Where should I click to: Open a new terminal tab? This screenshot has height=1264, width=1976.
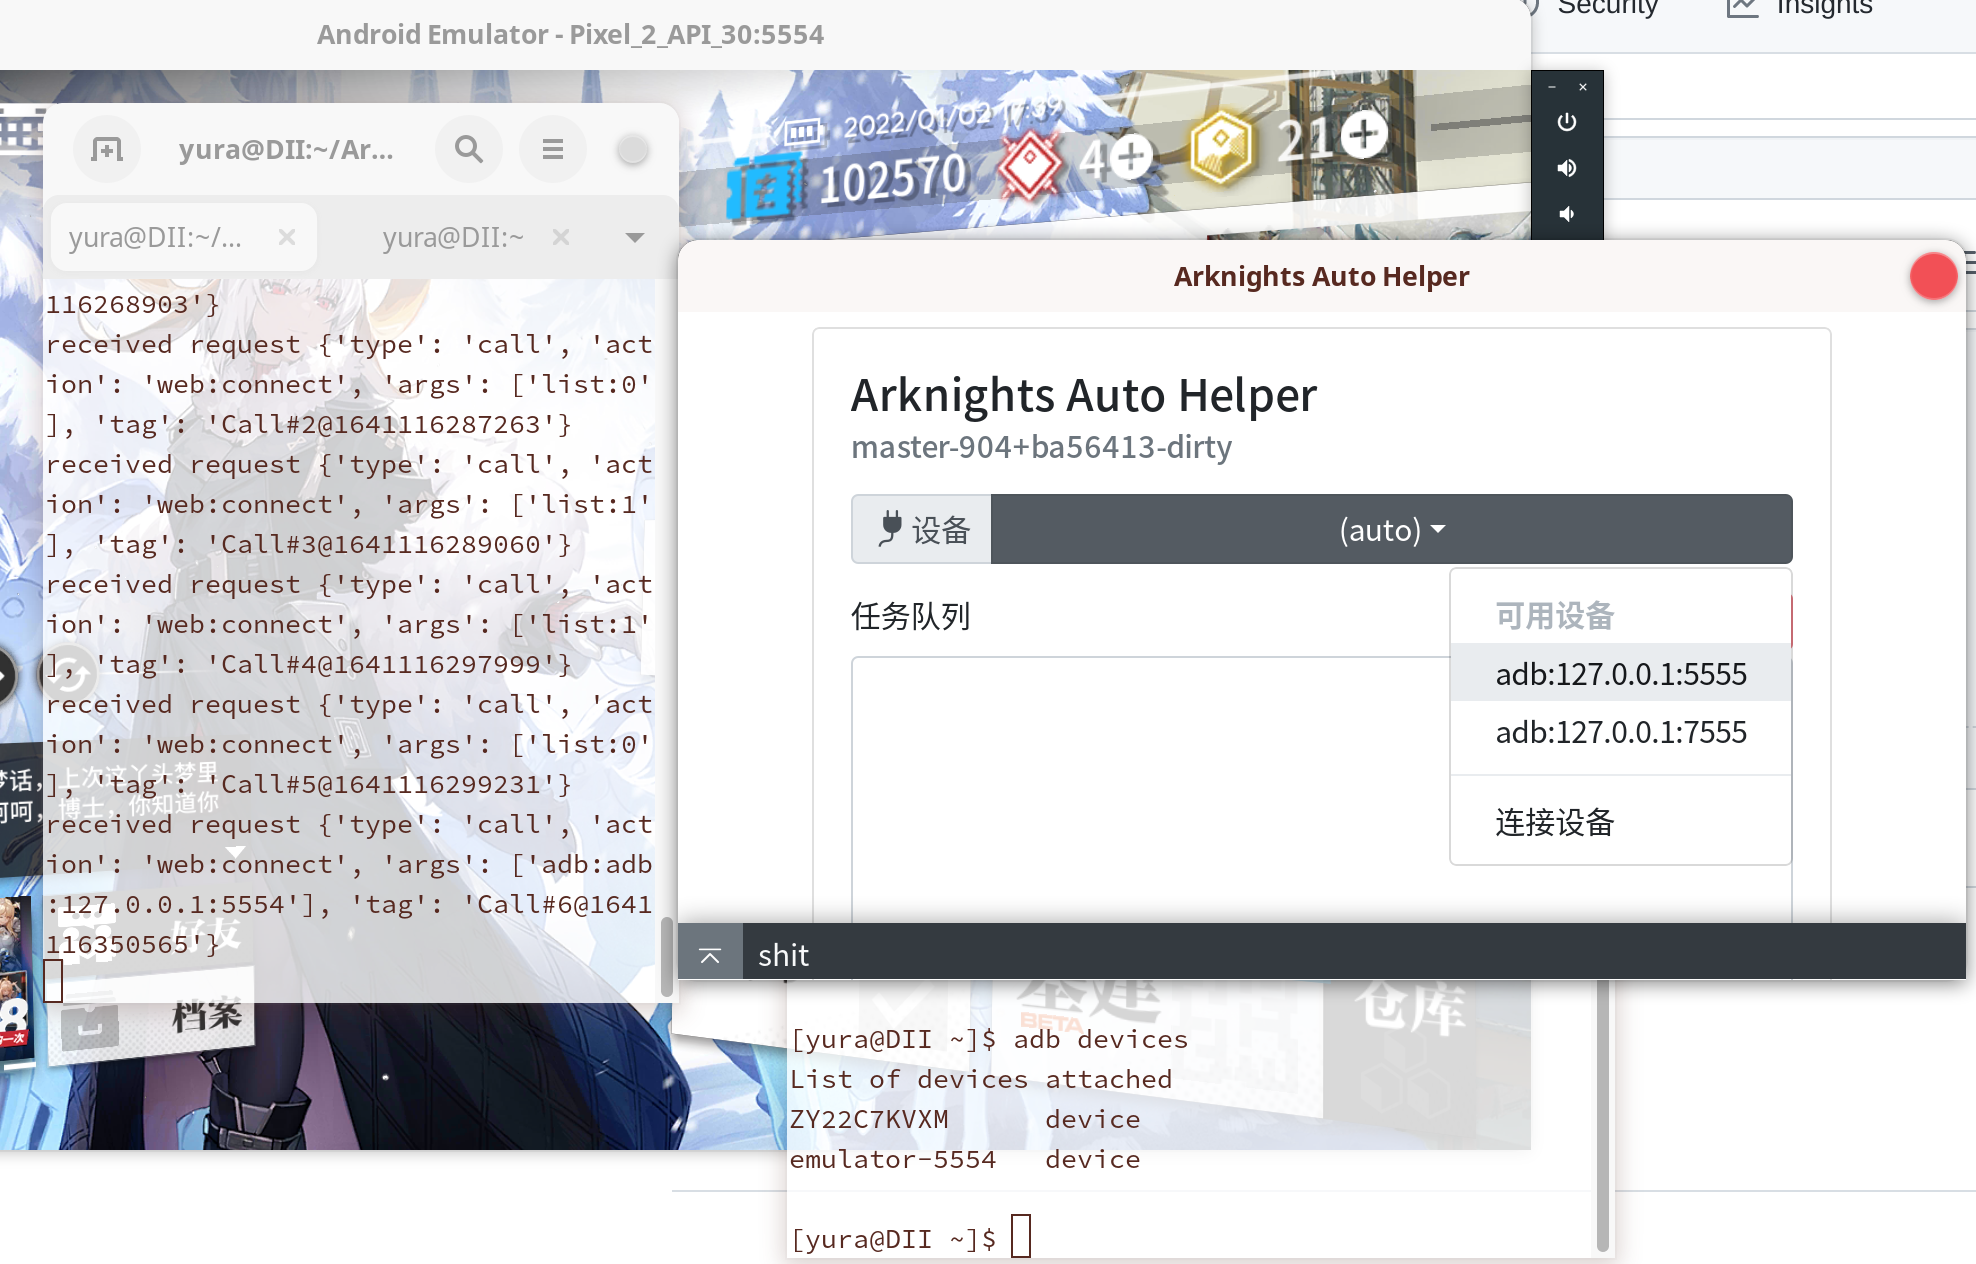tap(106, 148)
